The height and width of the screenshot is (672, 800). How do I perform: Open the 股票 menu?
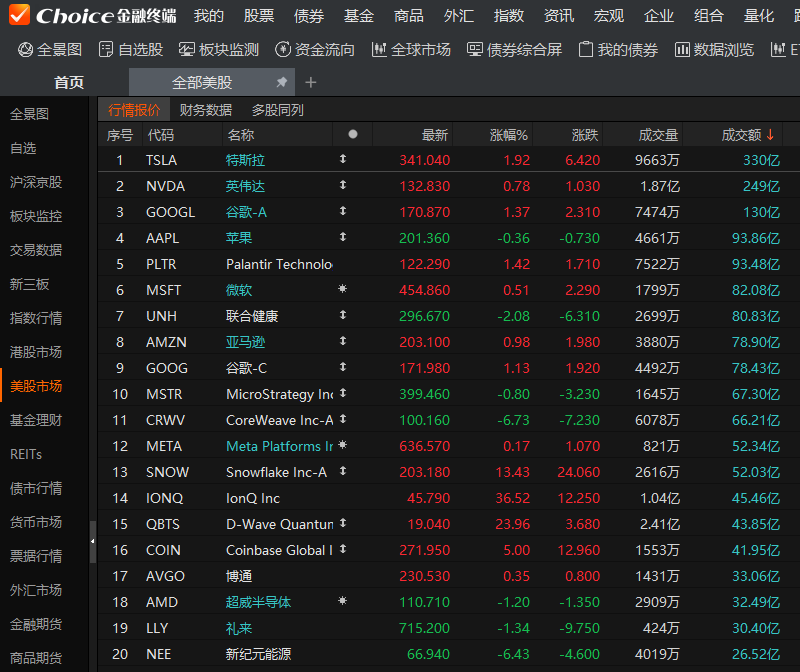coord(259,16)
